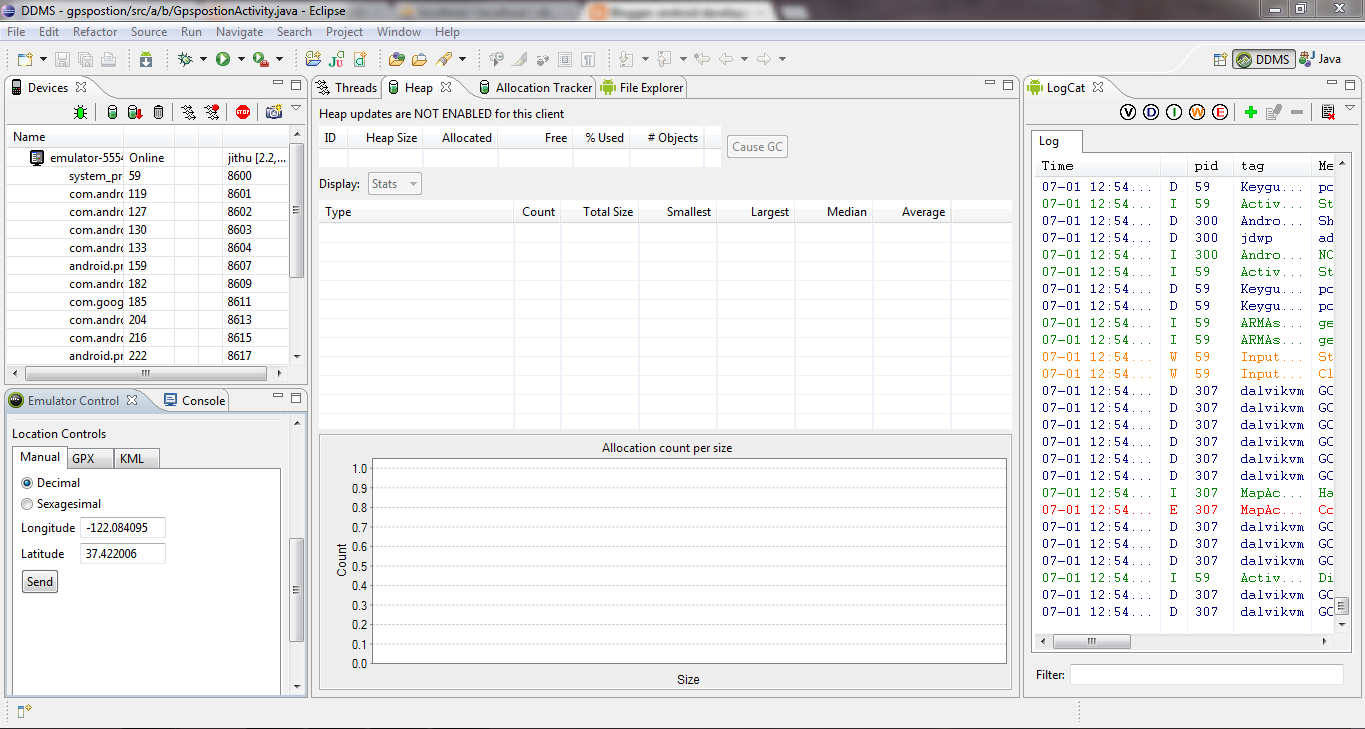Open the Forward navigation dropdown arrow
1365x729 pixels.
781,59
